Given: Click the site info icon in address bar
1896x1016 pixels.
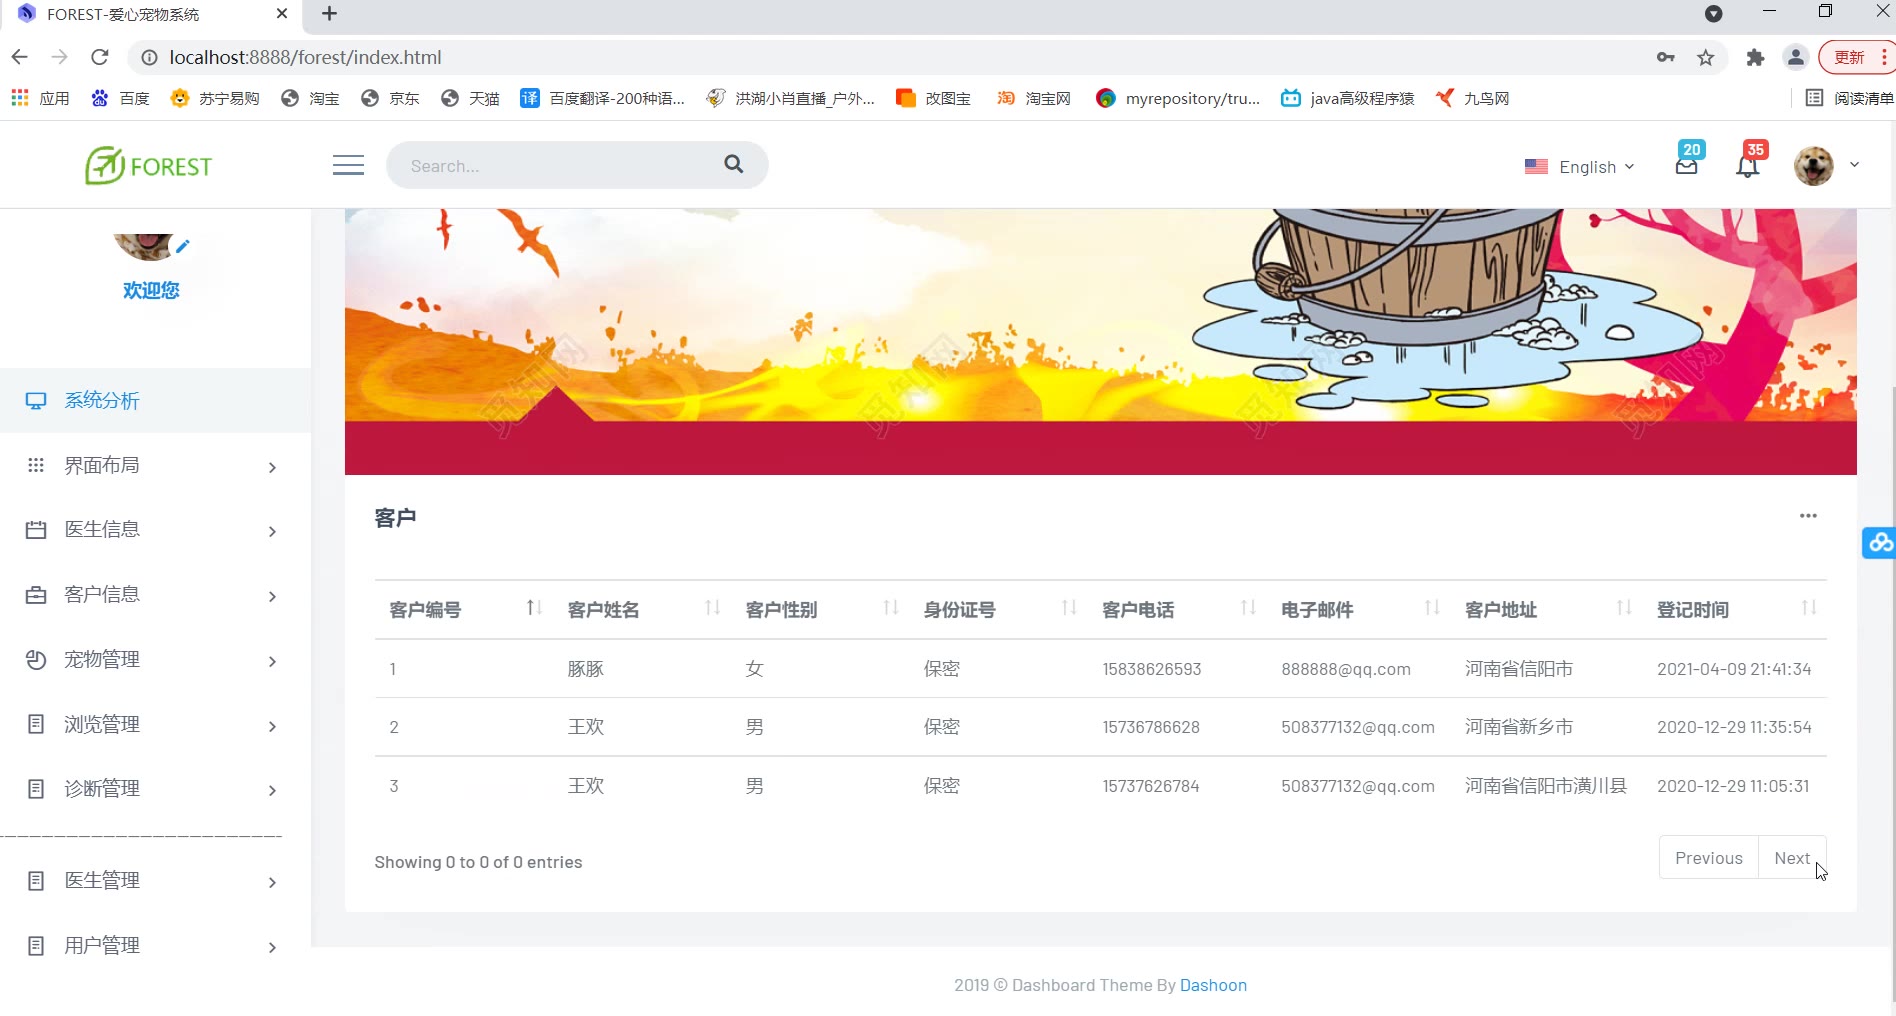Looking at the screenshot, I should pos(149,57).
